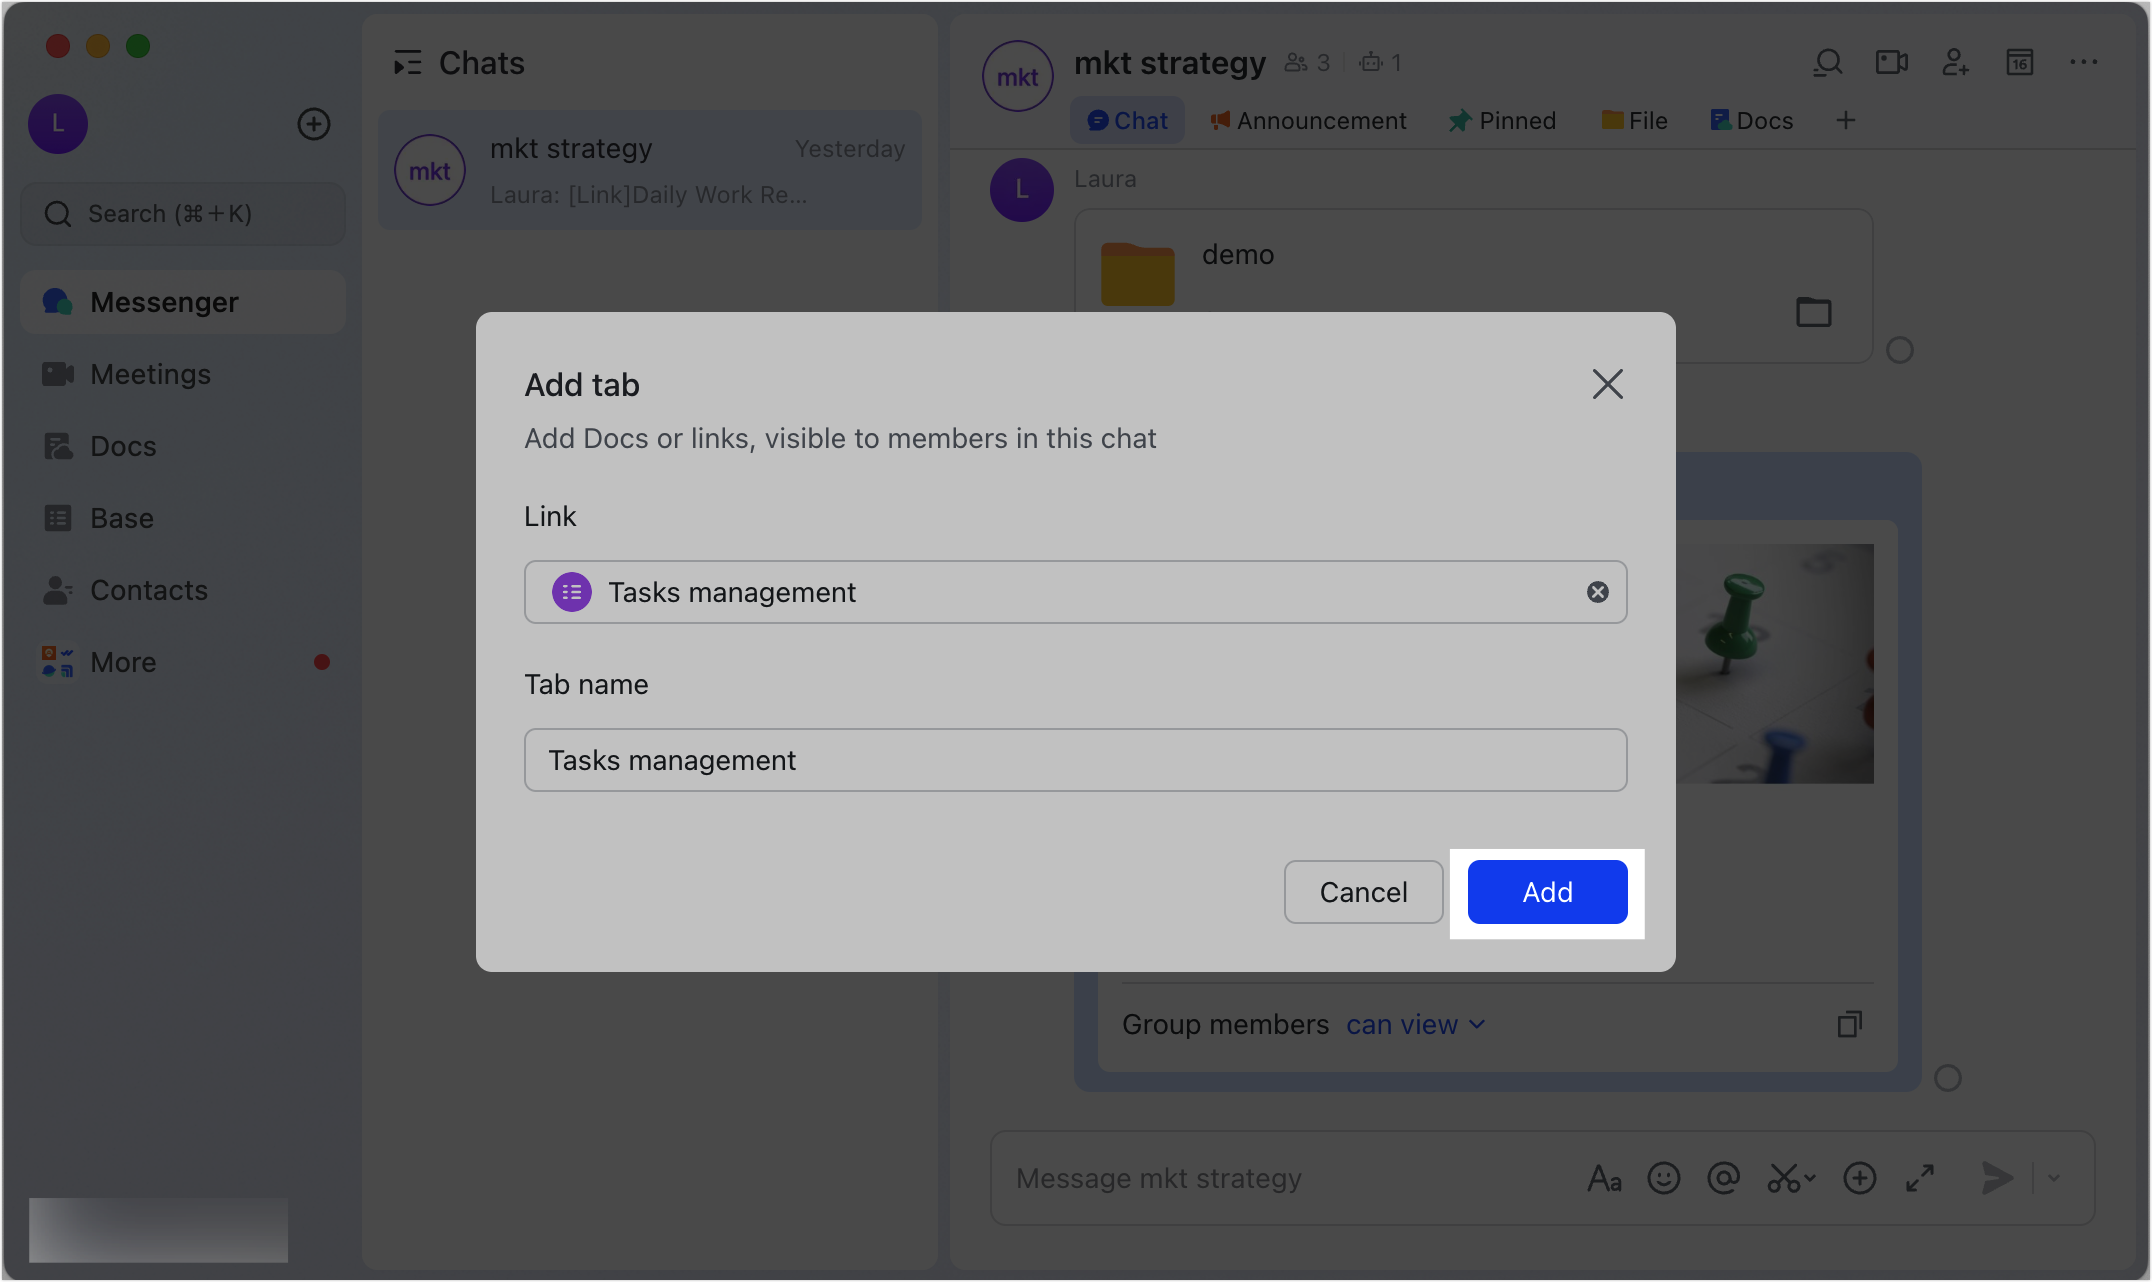Open the Pinned tab in chat
Viewport: 2152px width, 1282px height.
pos(1503,120)
